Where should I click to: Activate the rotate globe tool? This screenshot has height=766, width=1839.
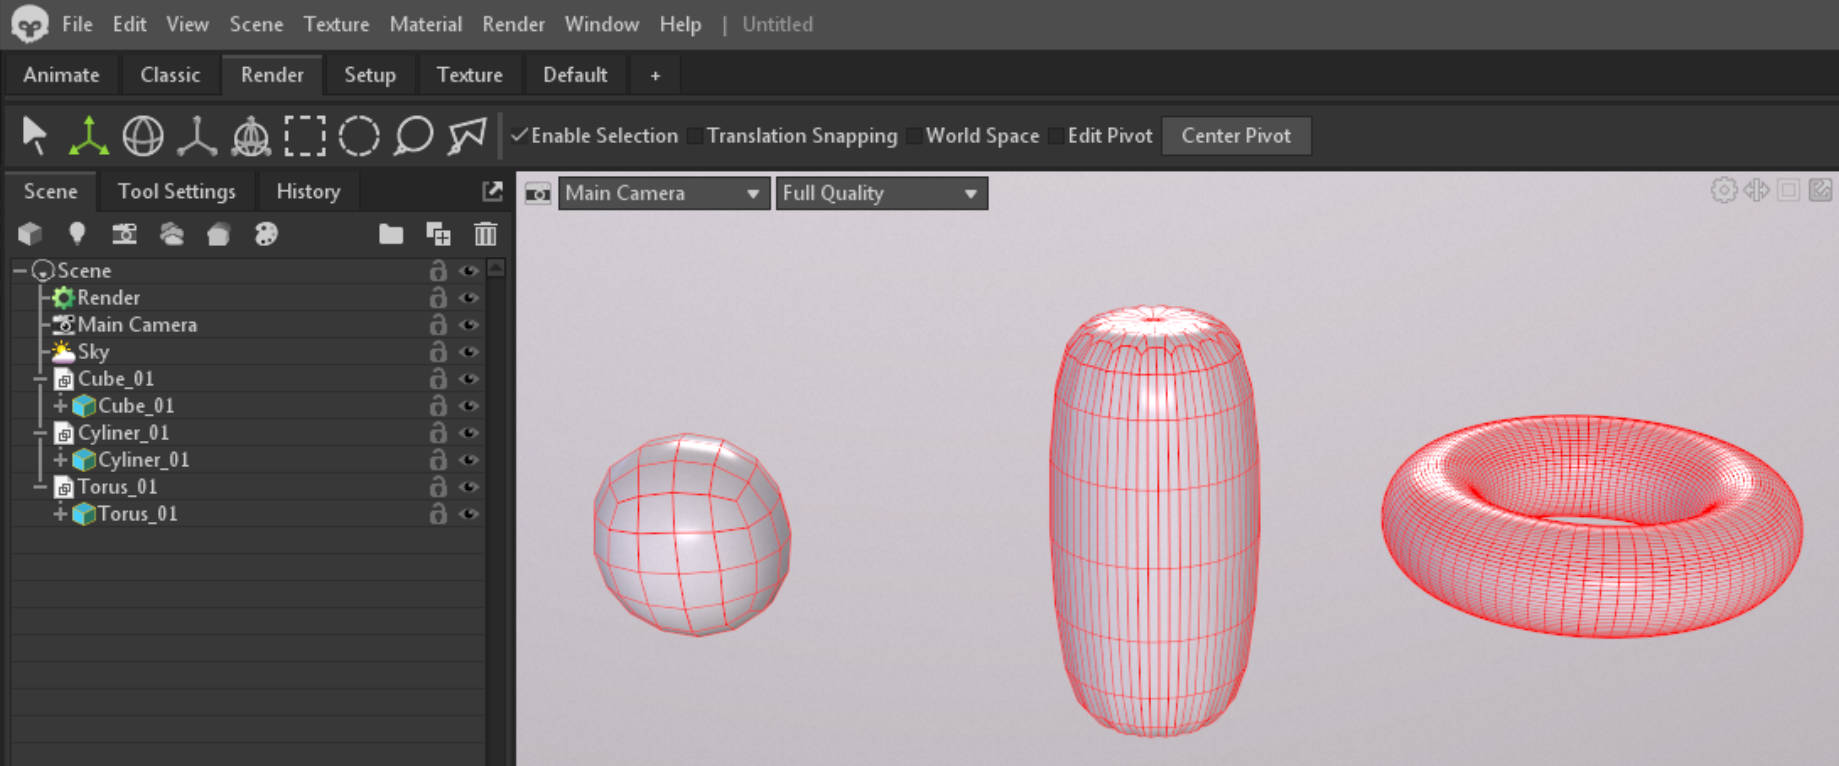pyautogui.click(x=143, y=135)
